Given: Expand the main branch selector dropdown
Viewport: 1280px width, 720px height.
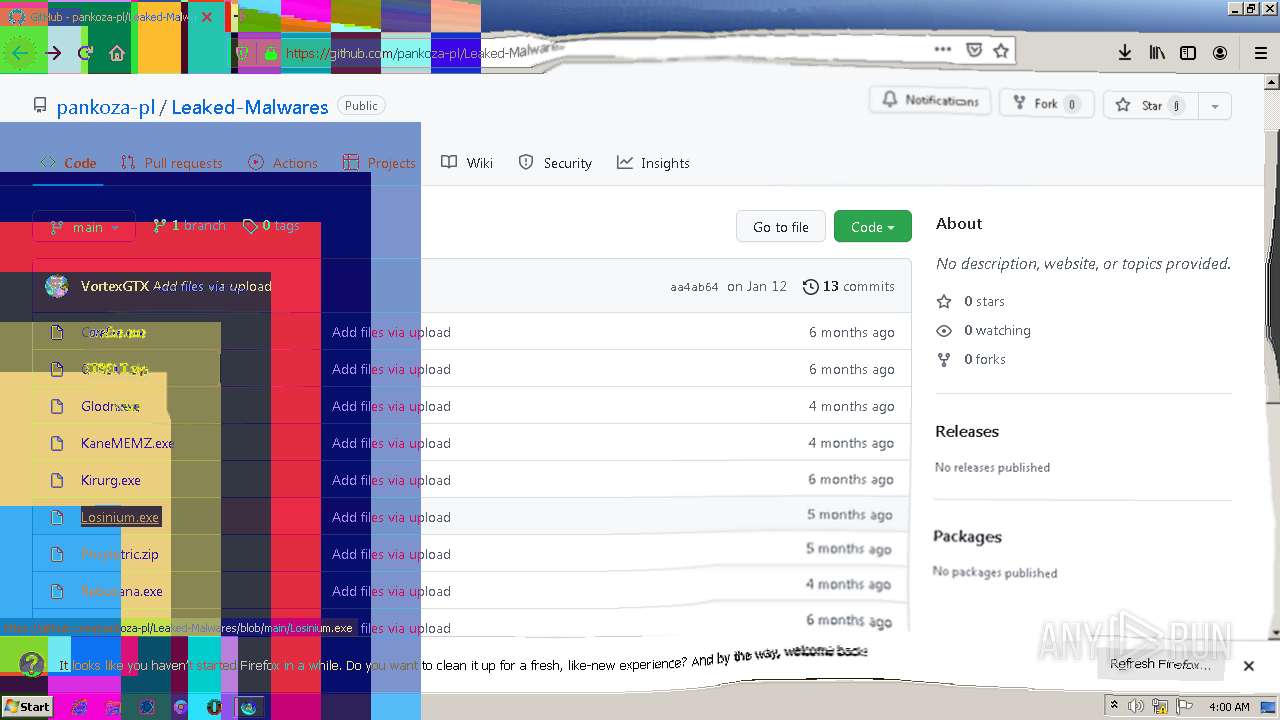Looking at the screenshot, I should pyautogui.click(x=84, y=227).
